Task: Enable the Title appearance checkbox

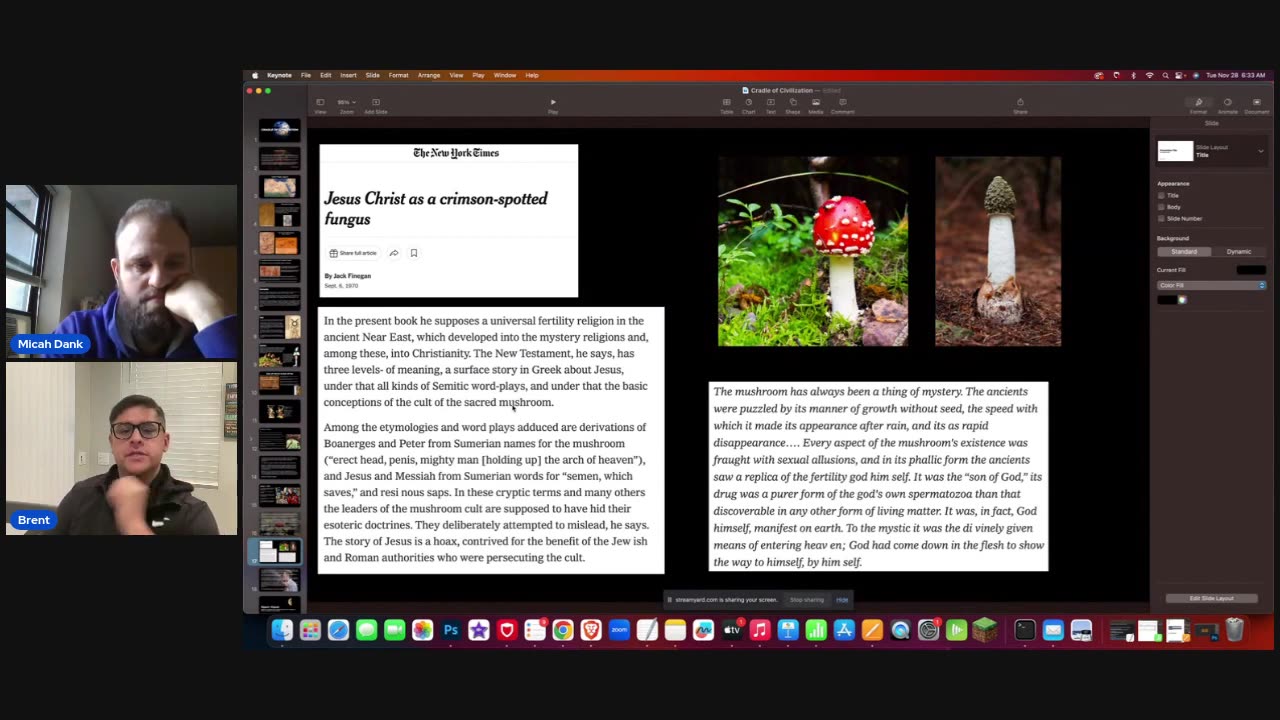Action: tap(1161, 195)
